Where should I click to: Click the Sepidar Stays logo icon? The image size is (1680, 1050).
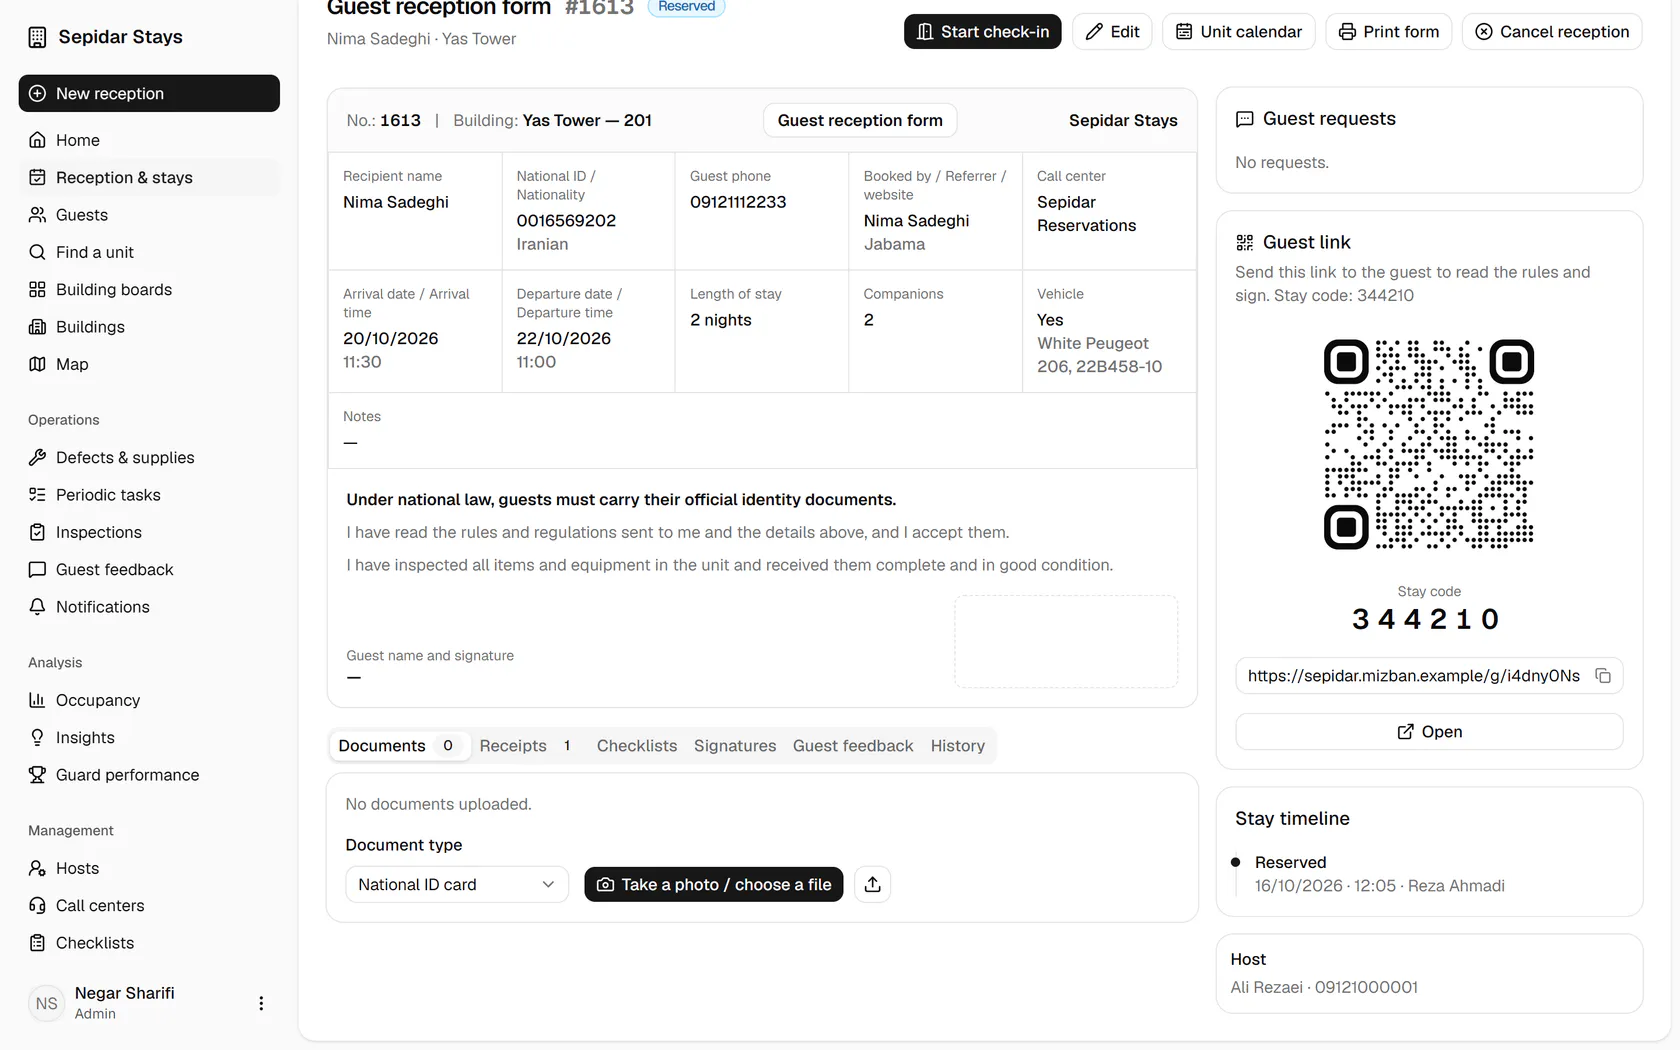pyautogui.click(x=37, y=37)
